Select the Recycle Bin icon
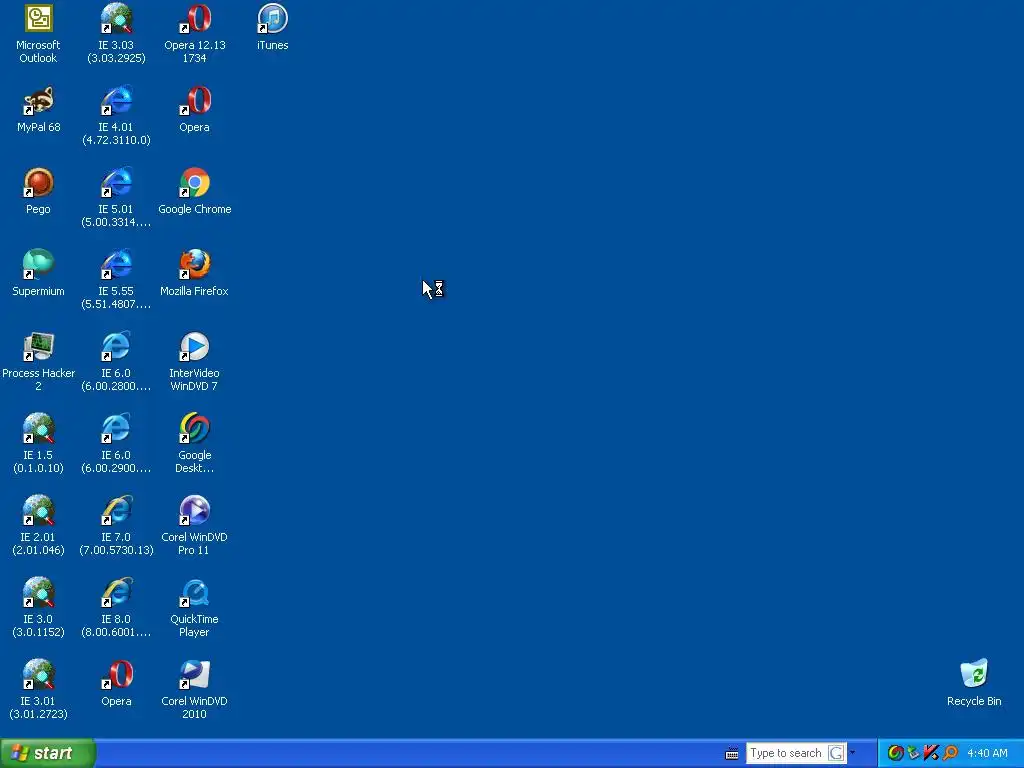The width and height of the screenshot is (1024, 768). pyautogui.click(x=974, y=675)
